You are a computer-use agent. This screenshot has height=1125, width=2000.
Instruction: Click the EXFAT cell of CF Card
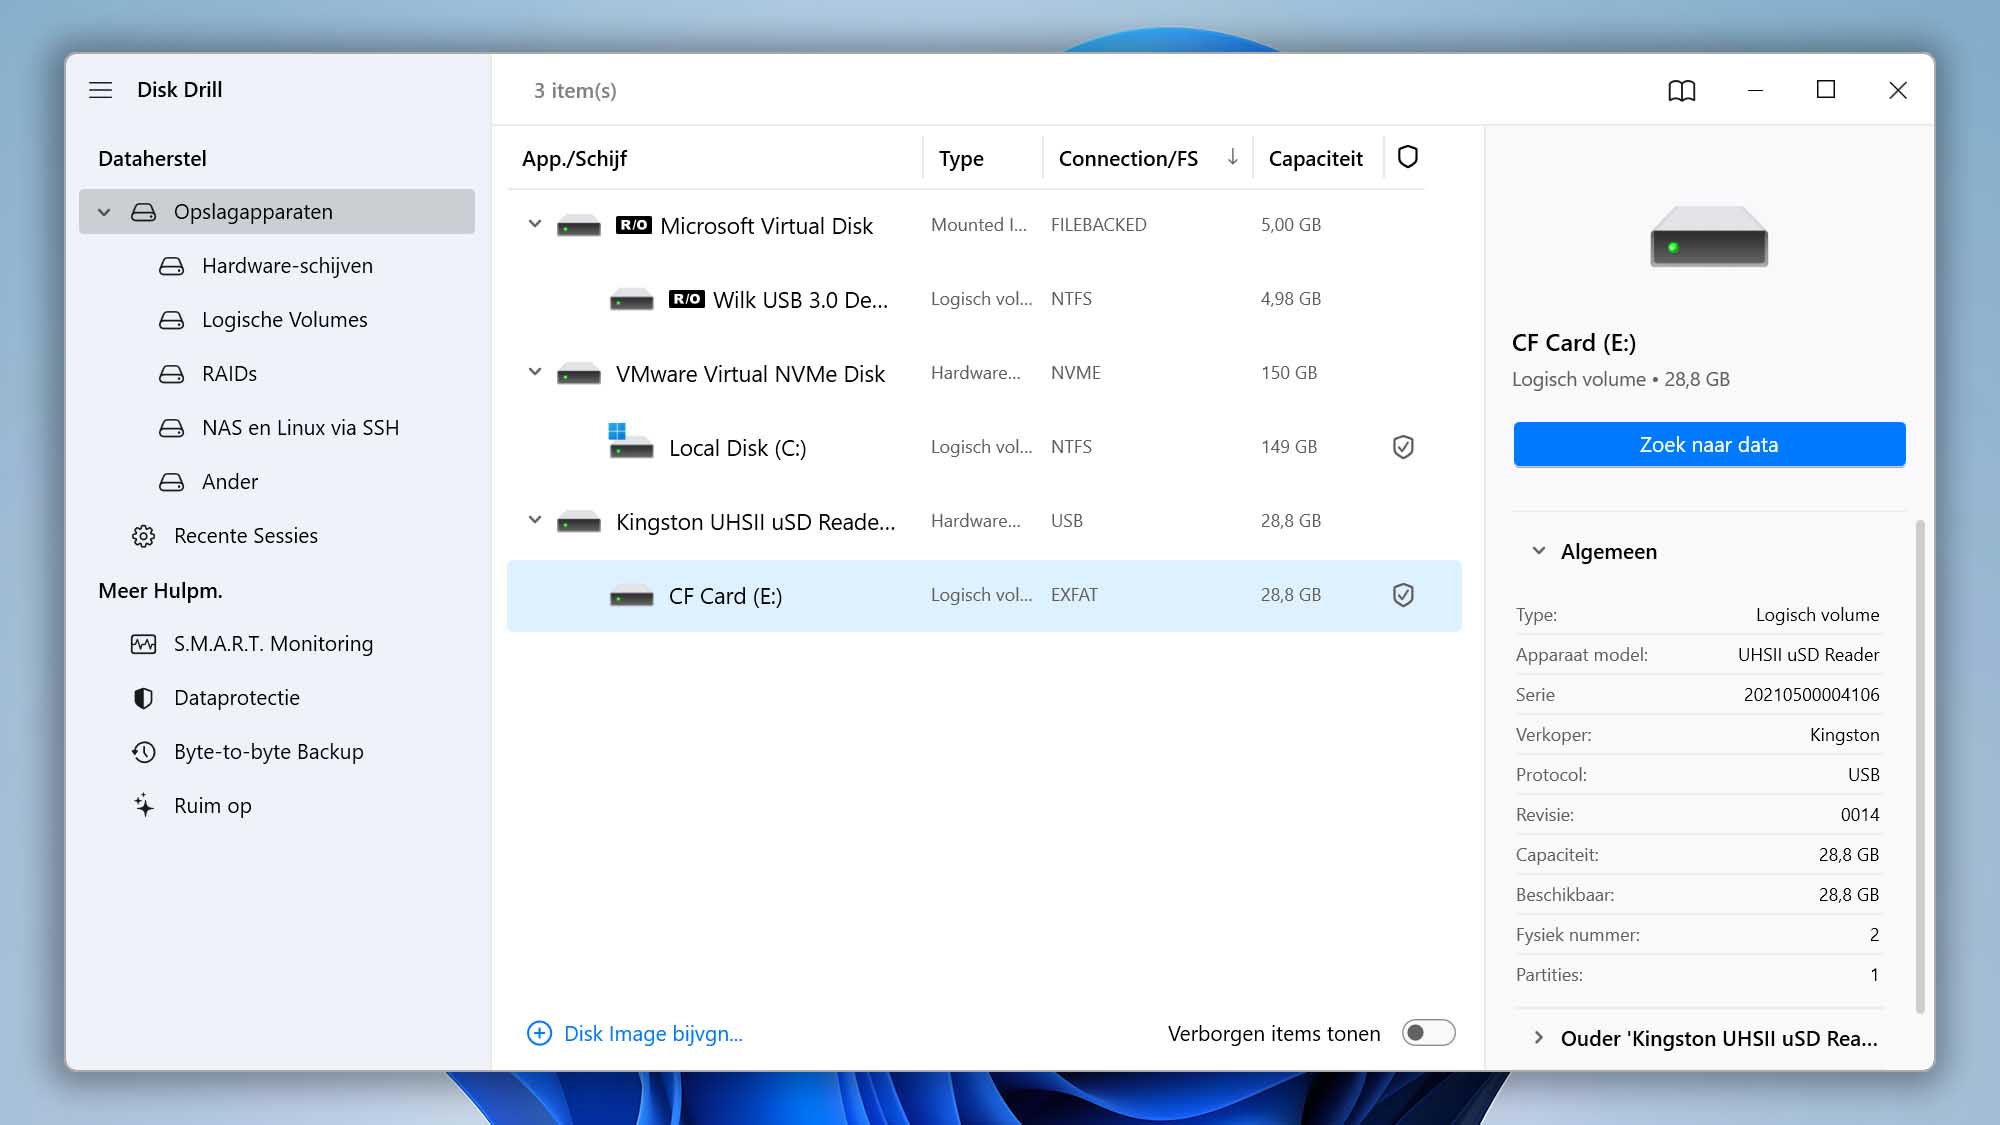tap(1074, 595)
